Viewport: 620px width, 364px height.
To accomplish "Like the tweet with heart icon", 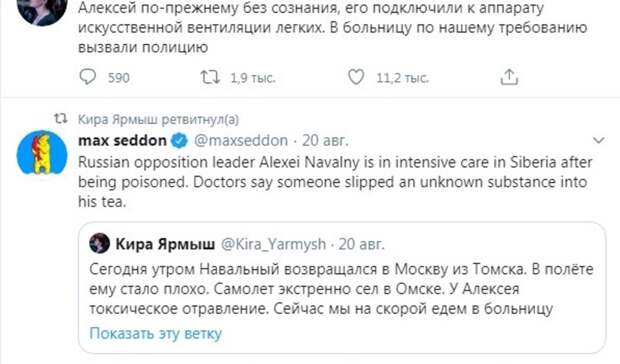I will point(356,77).
